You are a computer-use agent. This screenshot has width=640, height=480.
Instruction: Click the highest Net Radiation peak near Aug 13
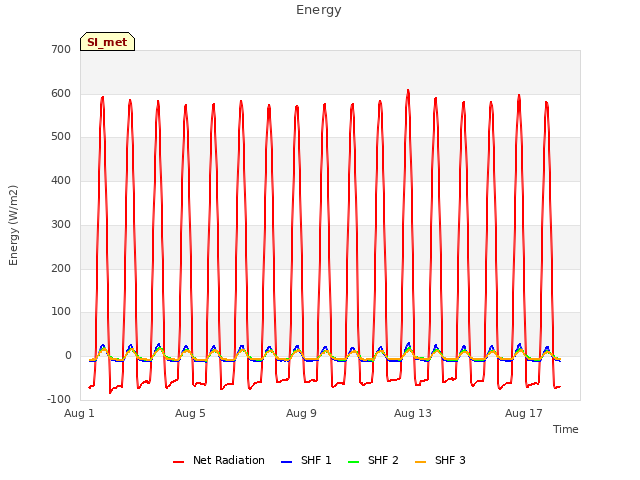click(x=408, y=91)
